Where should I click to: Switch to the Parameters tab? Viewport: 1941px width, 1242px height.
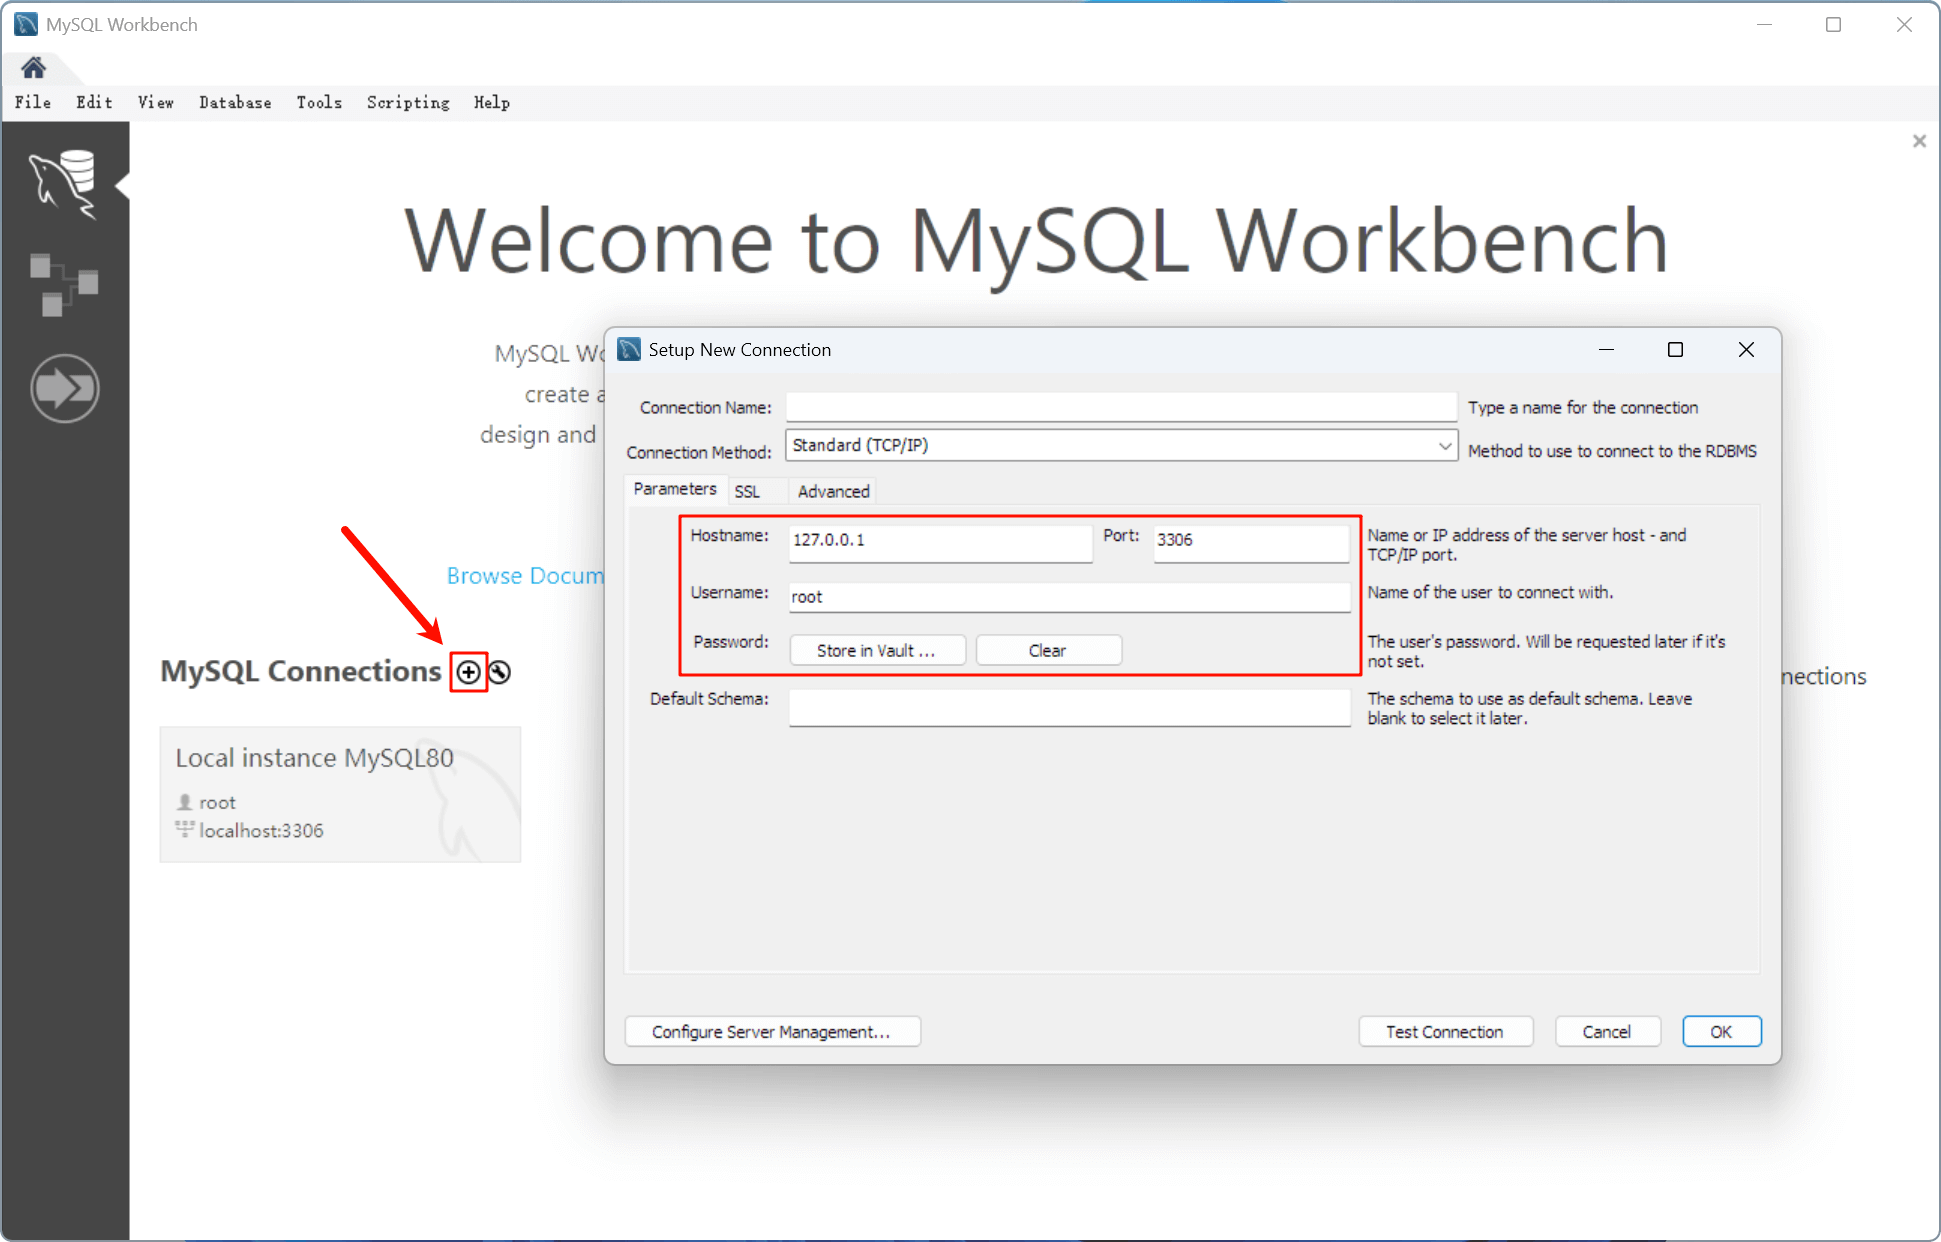click(675, 489)
